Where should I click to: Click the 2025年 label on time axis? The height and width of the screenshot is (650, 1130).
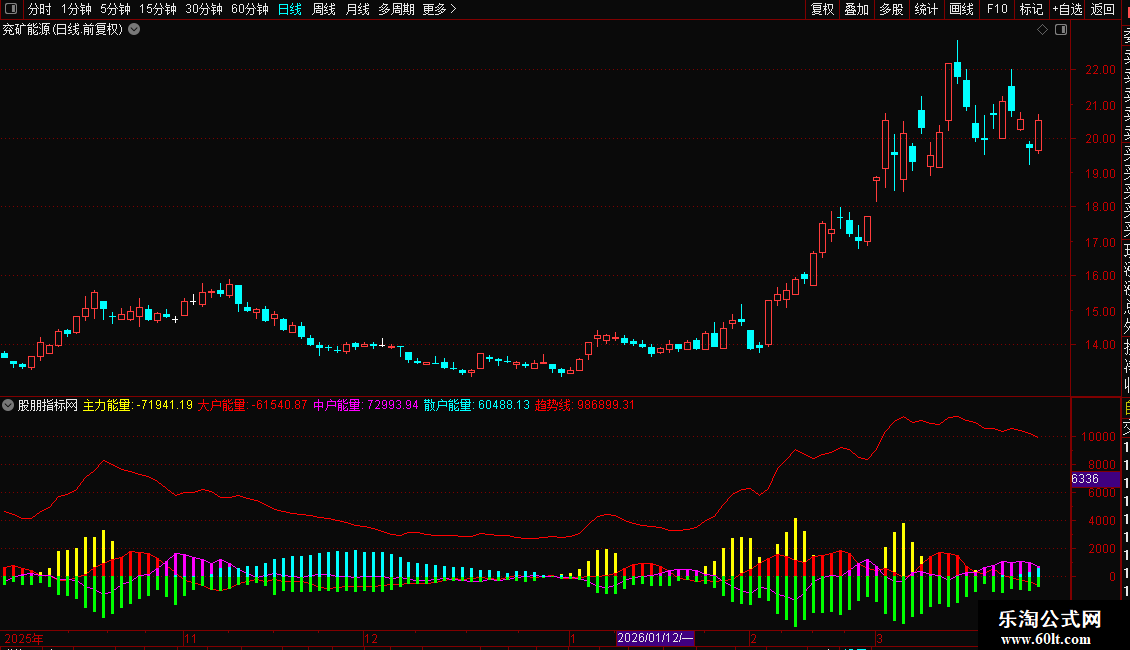click(24, 638)
